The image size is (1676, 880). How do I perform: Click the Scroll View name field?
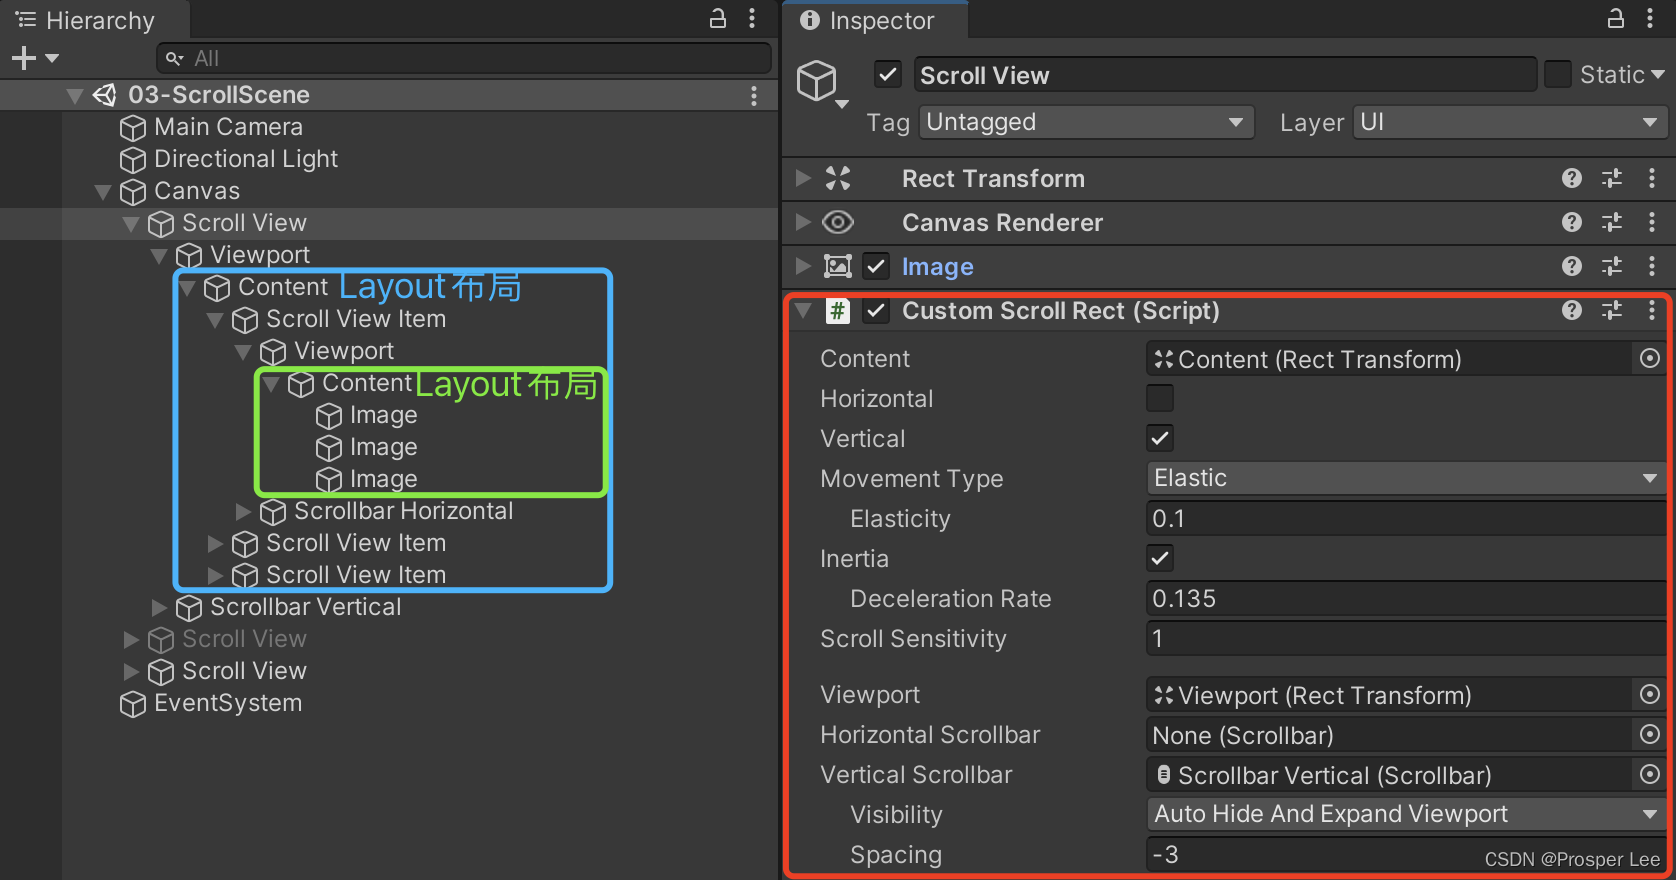pyautogui.click(x=1225, y=75)
